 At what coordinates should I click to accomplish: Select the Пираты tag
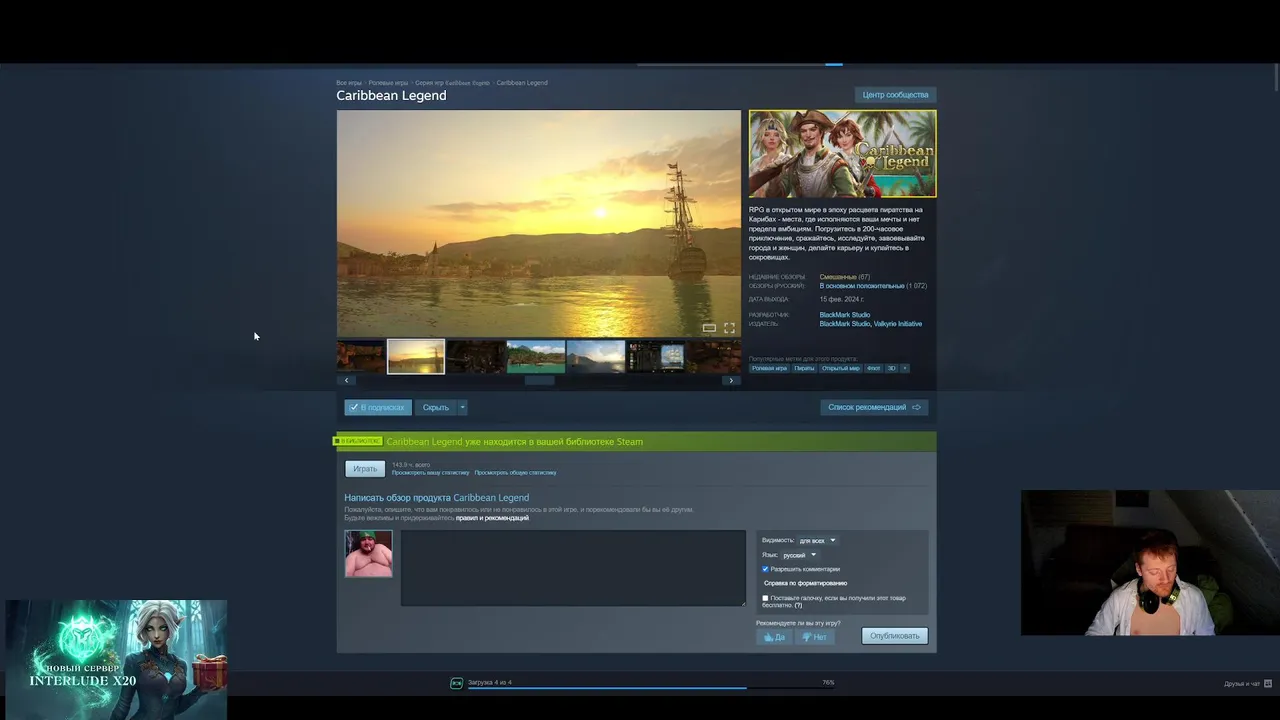click(x=804, y=368)
